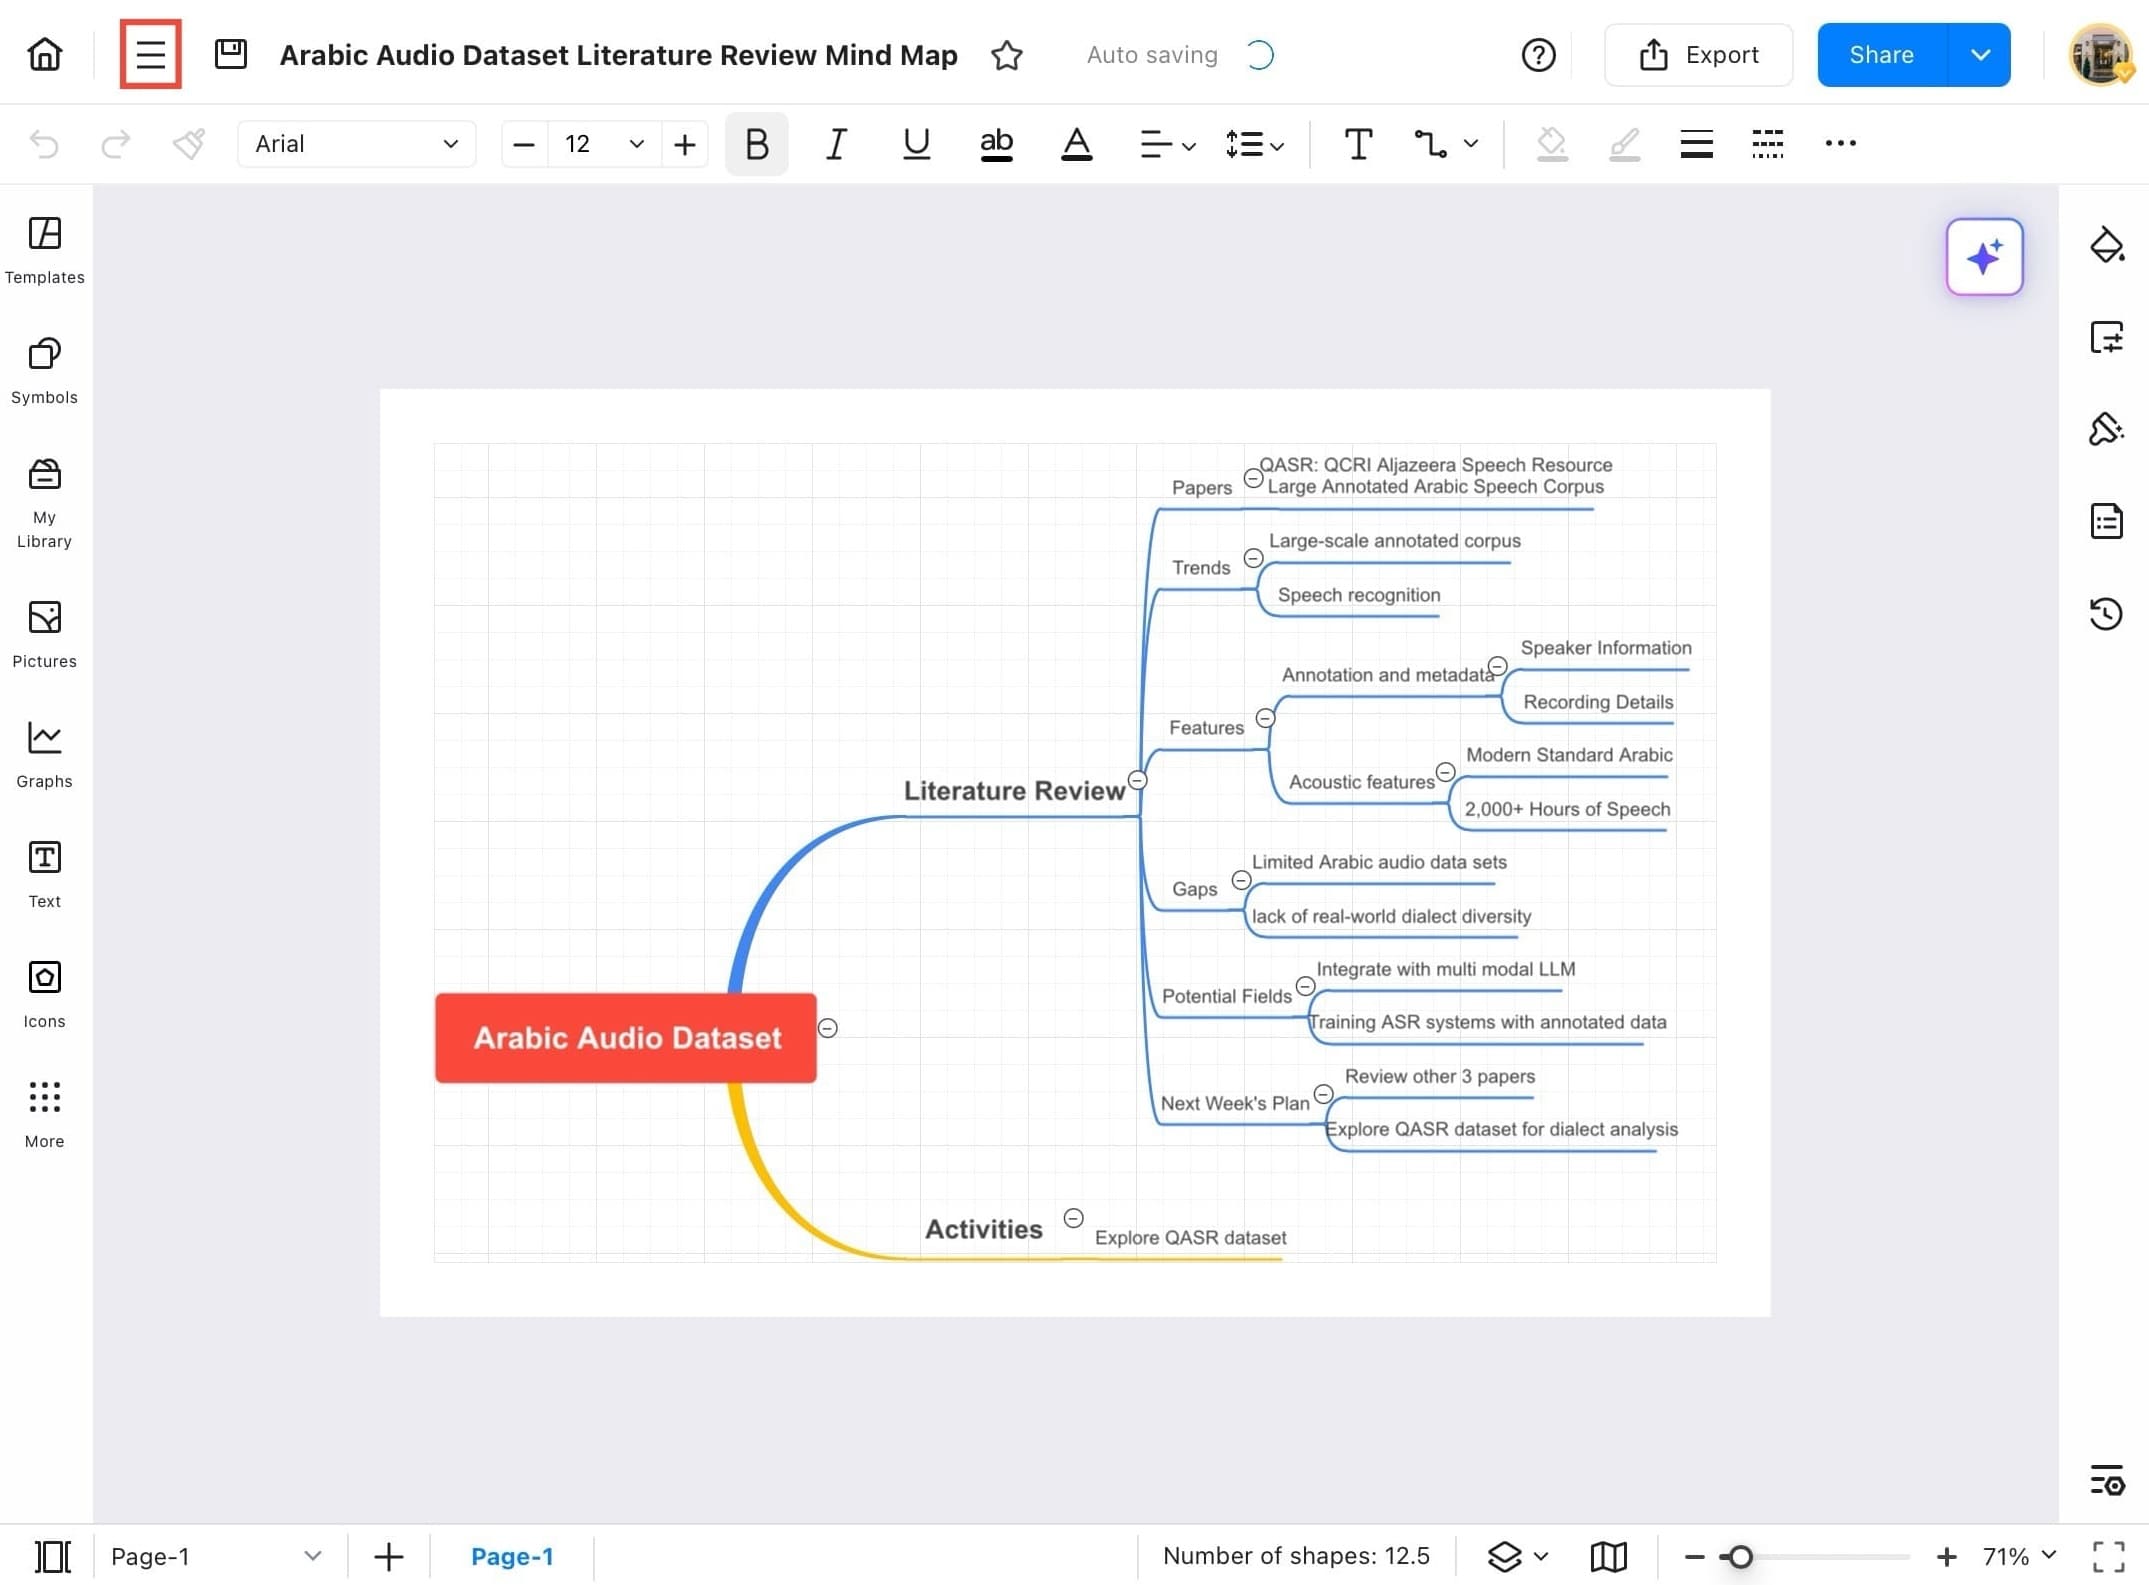Star this mind map as favorite
Image resolution: width=2149 pixels, height=1585 pixels.
coord(1006,55)
